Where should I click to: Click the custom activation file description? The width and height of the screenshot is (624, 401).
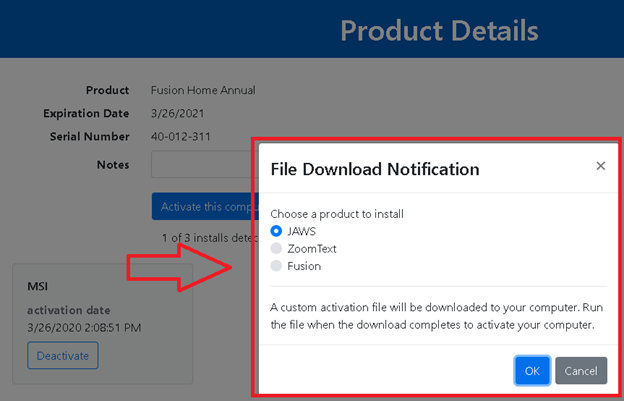434,315
